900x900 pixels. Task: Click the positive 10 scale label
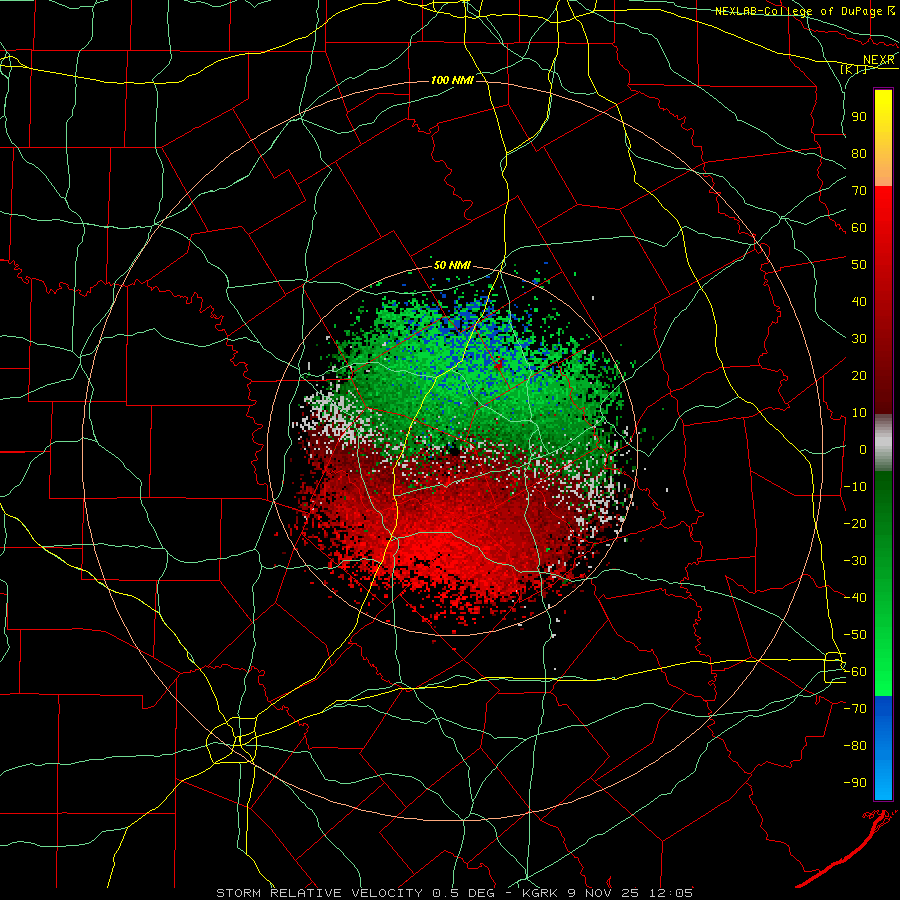859,413
